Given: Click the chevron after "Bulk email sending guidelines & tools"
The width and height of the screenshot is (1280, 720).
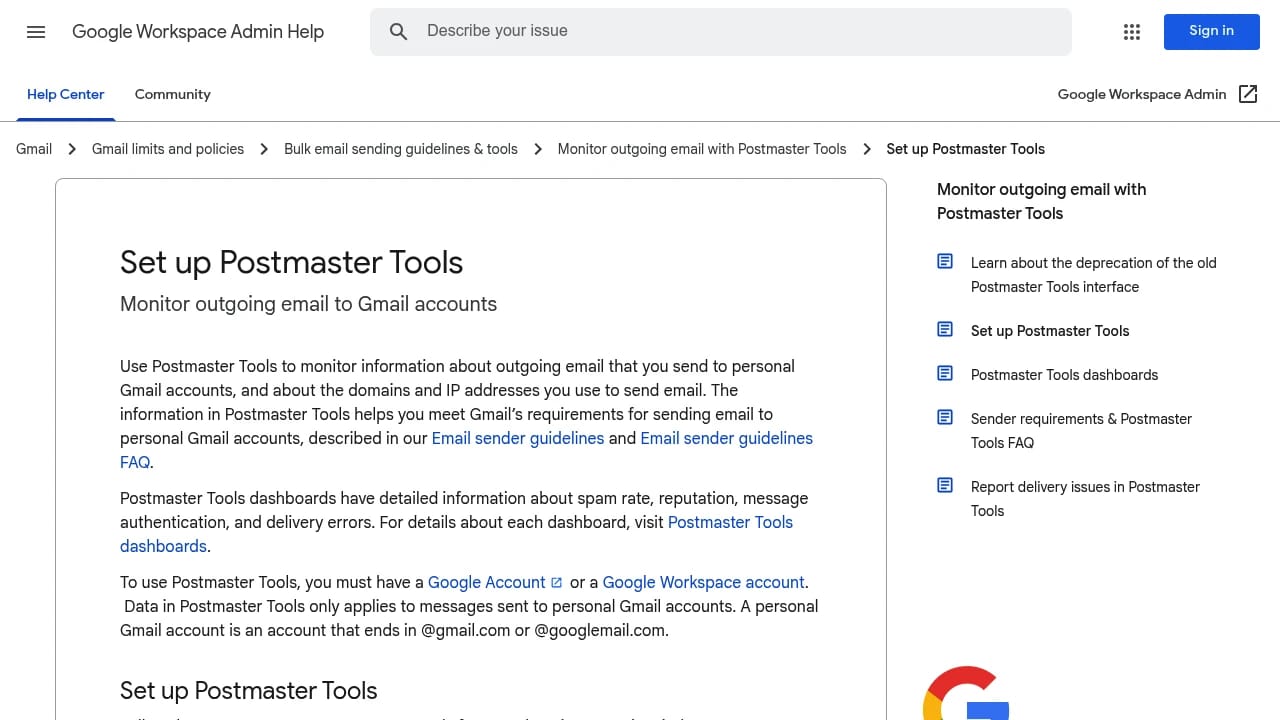Looking at the screenshot, I should click(537, 148).
